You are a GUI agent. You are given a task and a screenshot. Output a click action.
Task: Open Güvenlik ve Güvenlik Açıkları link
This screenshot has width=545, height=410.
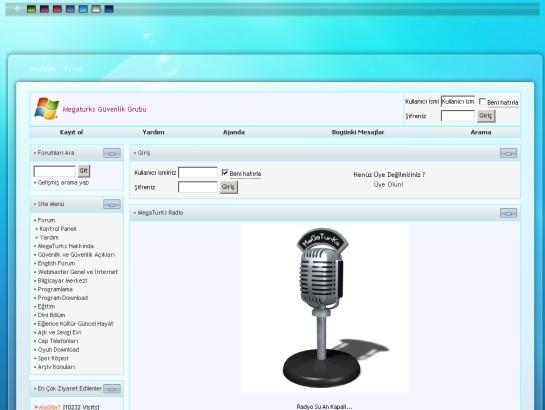coord(76,255)
